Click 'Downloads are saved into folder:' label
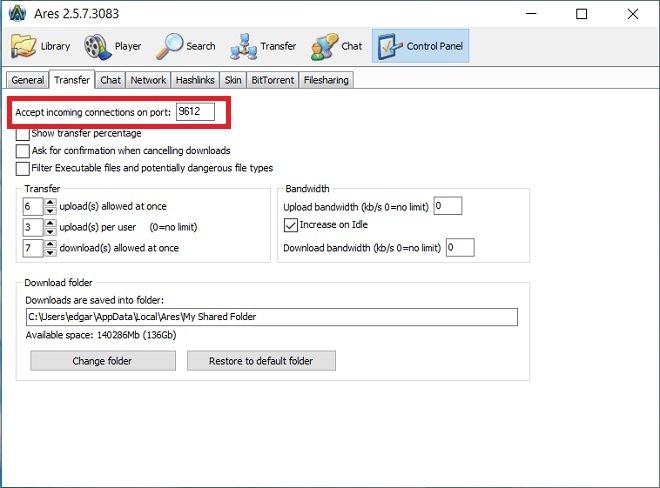This screenshot has height=488, width=660. coord(94,300)
